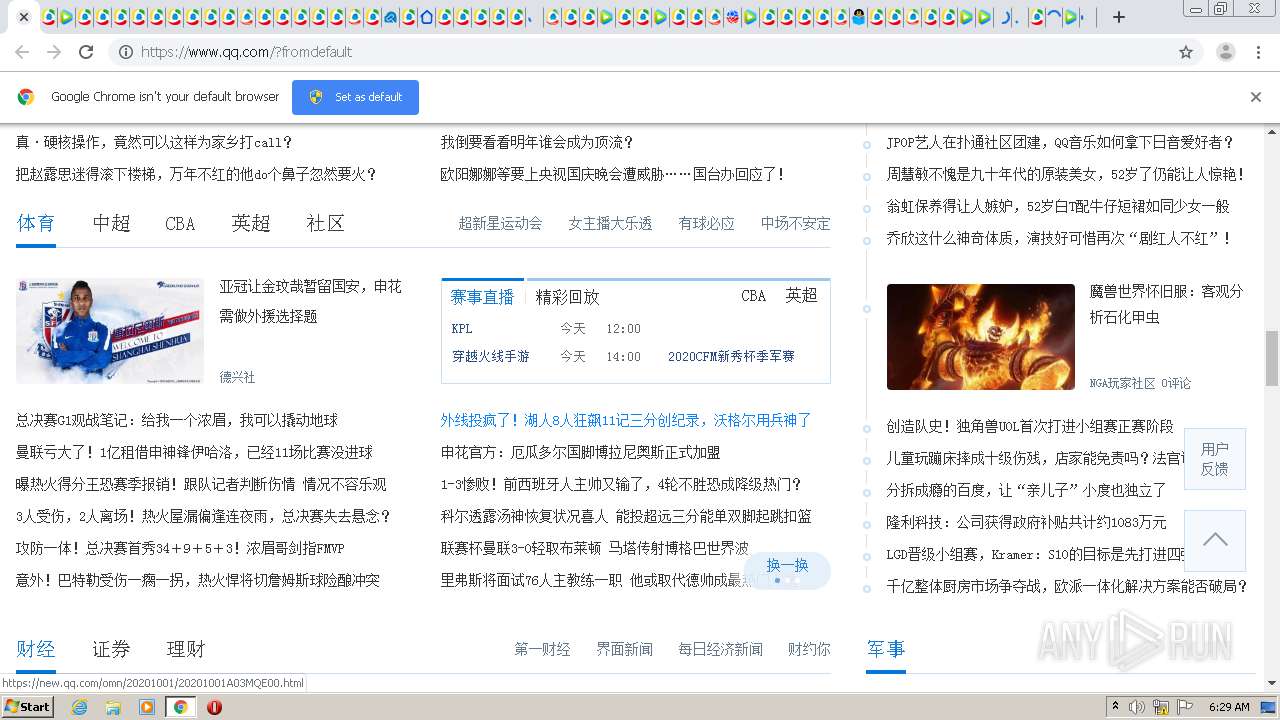The image size is (1280, 720).
Task: Open 魔兽世界怀旧服 article title
Action: [x=1166, y=304]
